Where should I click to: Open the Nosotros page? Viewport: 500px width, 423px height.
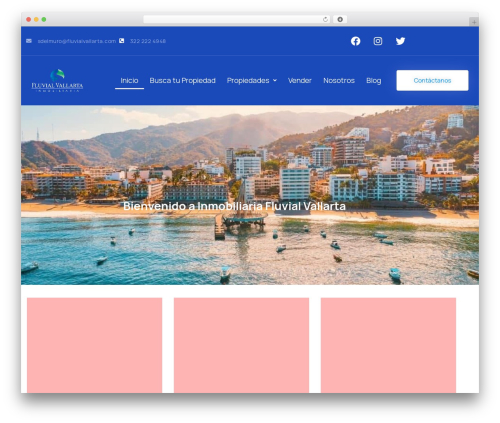[x=339, y=80]
